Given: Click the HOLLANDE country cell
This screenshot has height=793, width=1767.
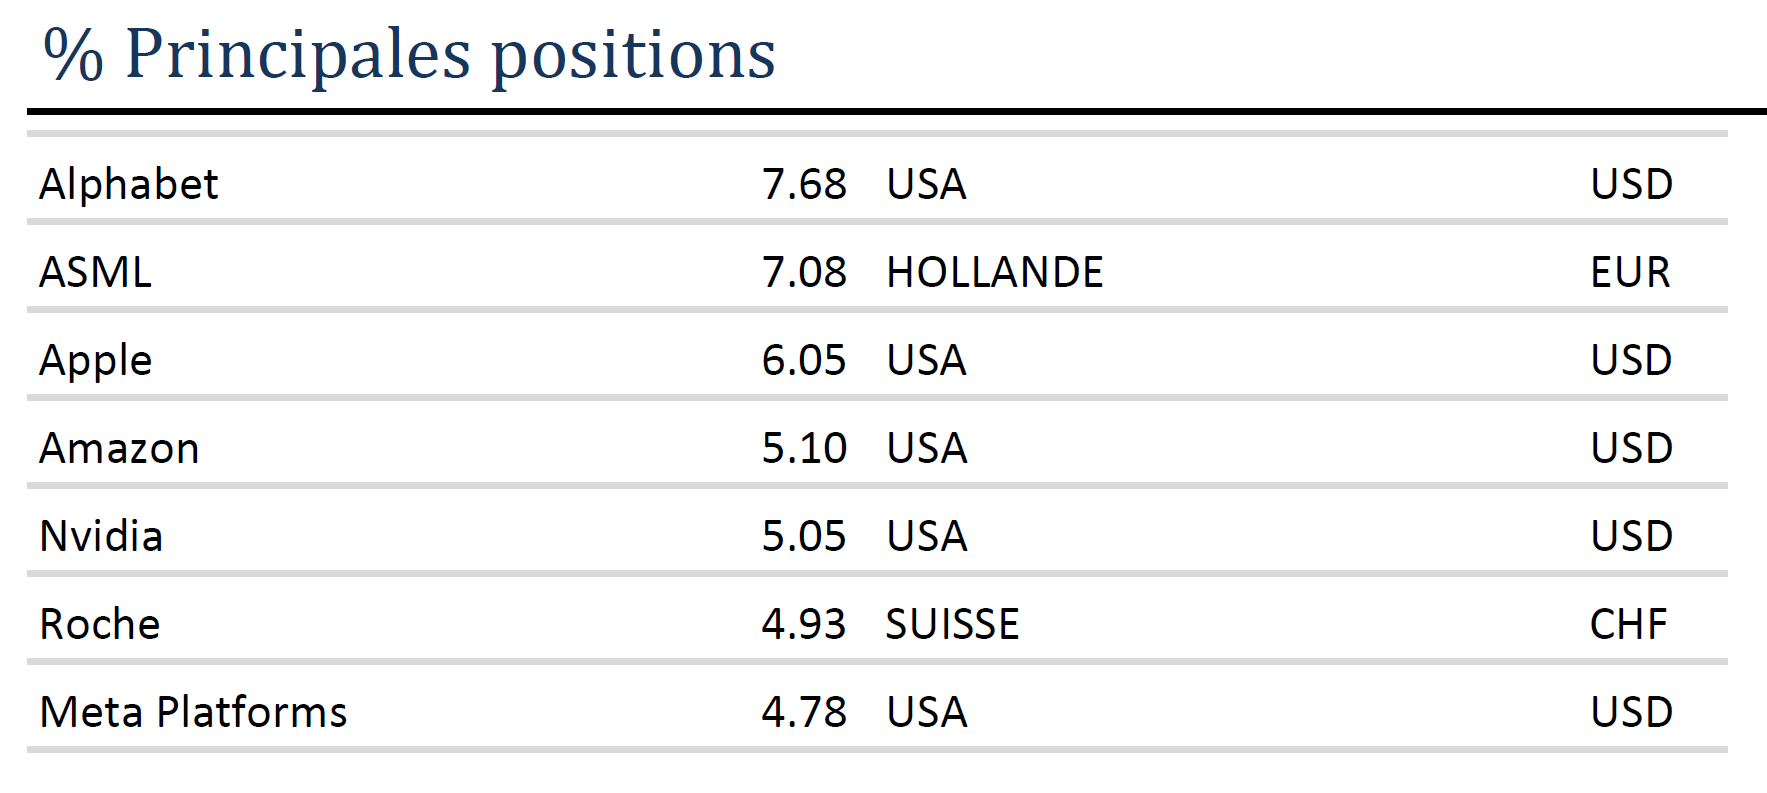Looking at the screenshot, I should (x=994, y=272).
